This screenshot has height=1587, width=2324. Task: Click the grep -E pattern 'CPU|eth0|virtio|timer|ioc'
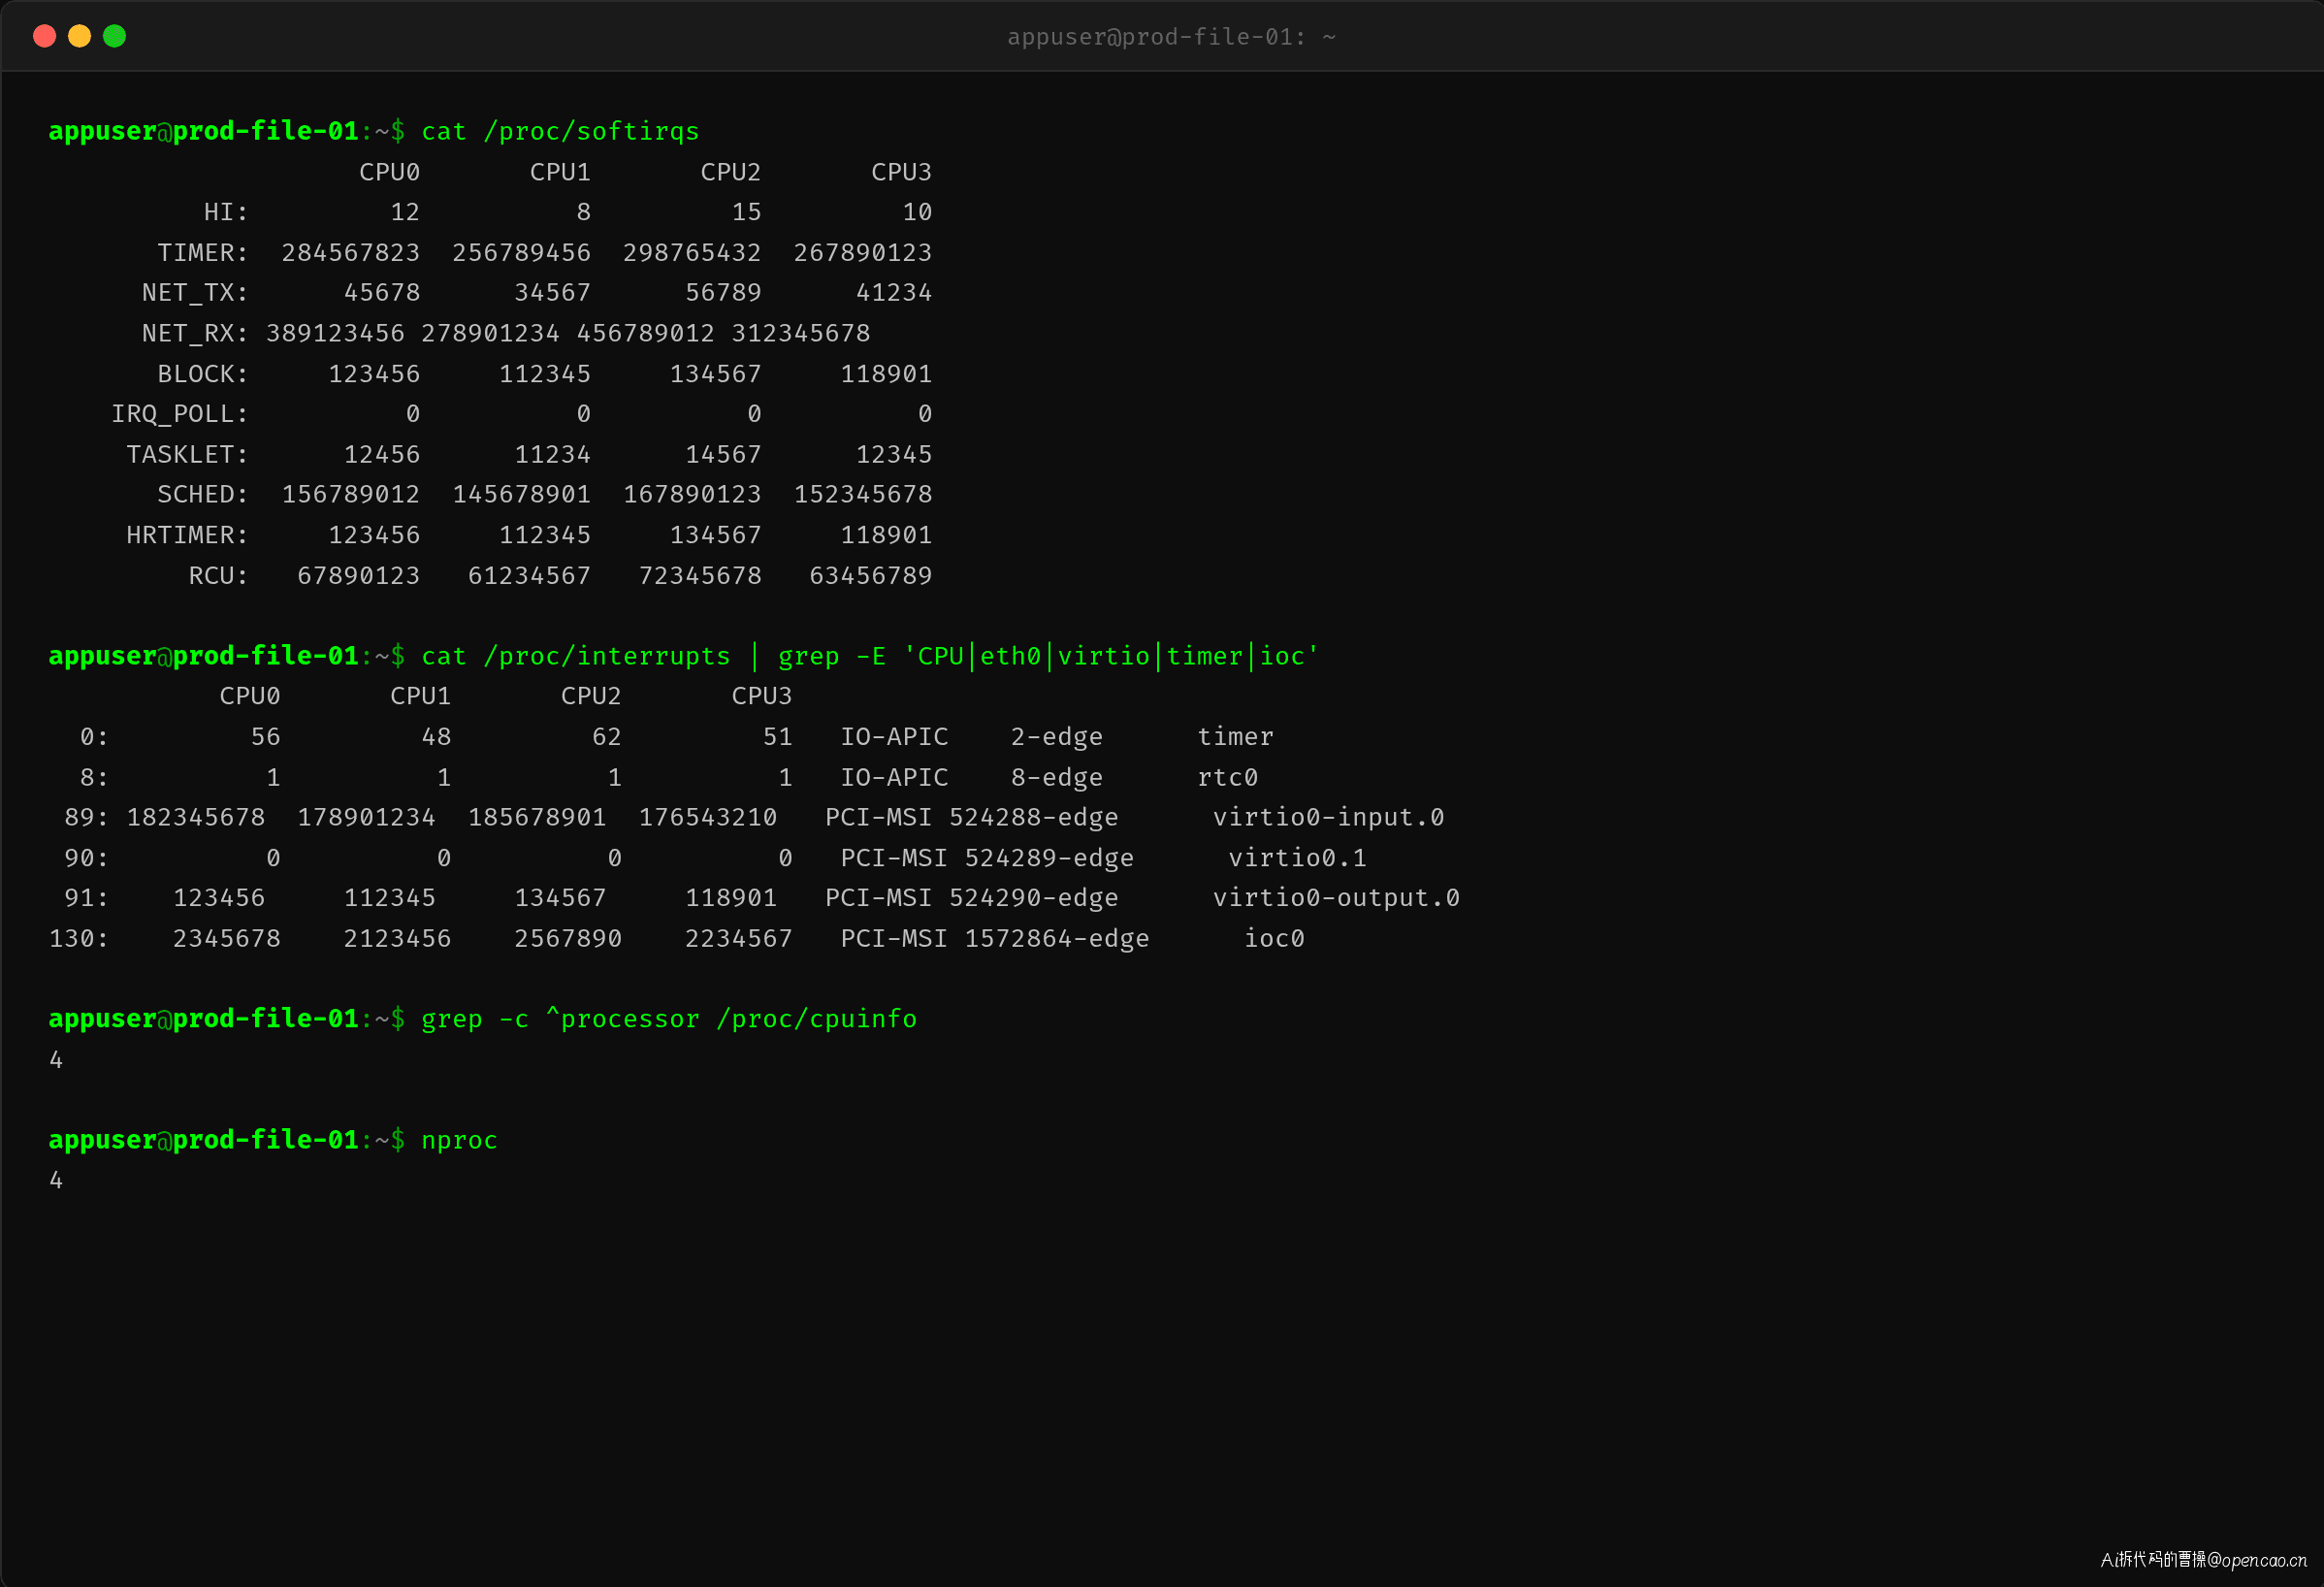[x=1112, y=656]
